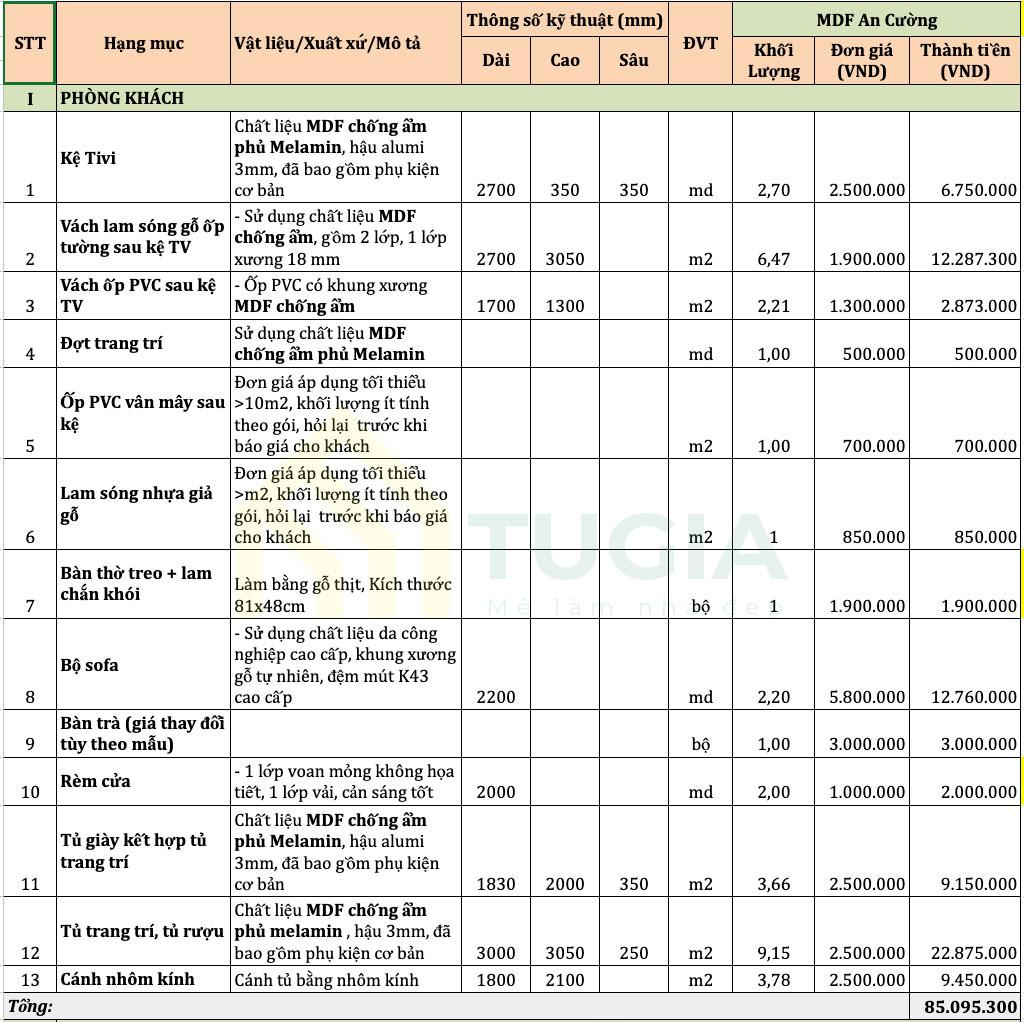Select the Cánh nhôm kính item cell
Image resolution: width=1024 pixels, height=1022 pixels.
point(143,980)
